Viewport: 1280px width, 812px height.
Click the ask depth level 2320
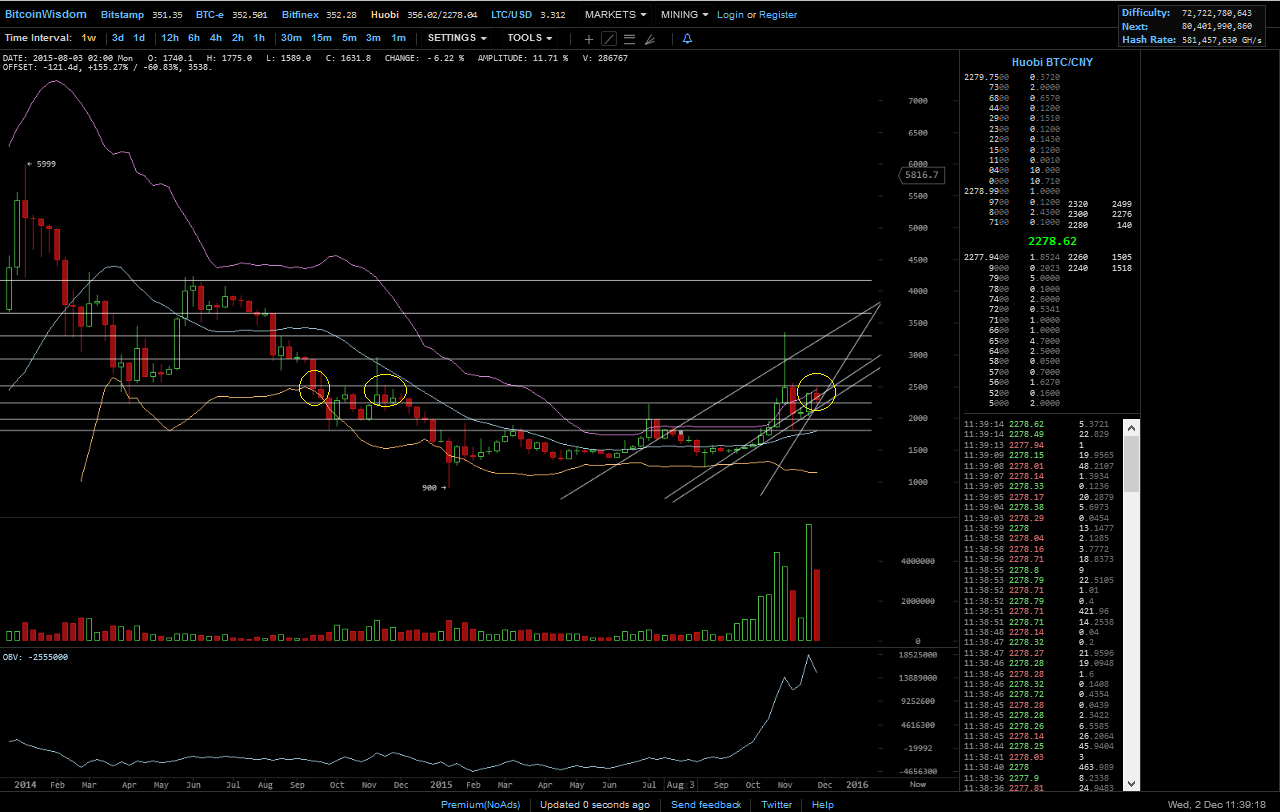coord(1078,204)
